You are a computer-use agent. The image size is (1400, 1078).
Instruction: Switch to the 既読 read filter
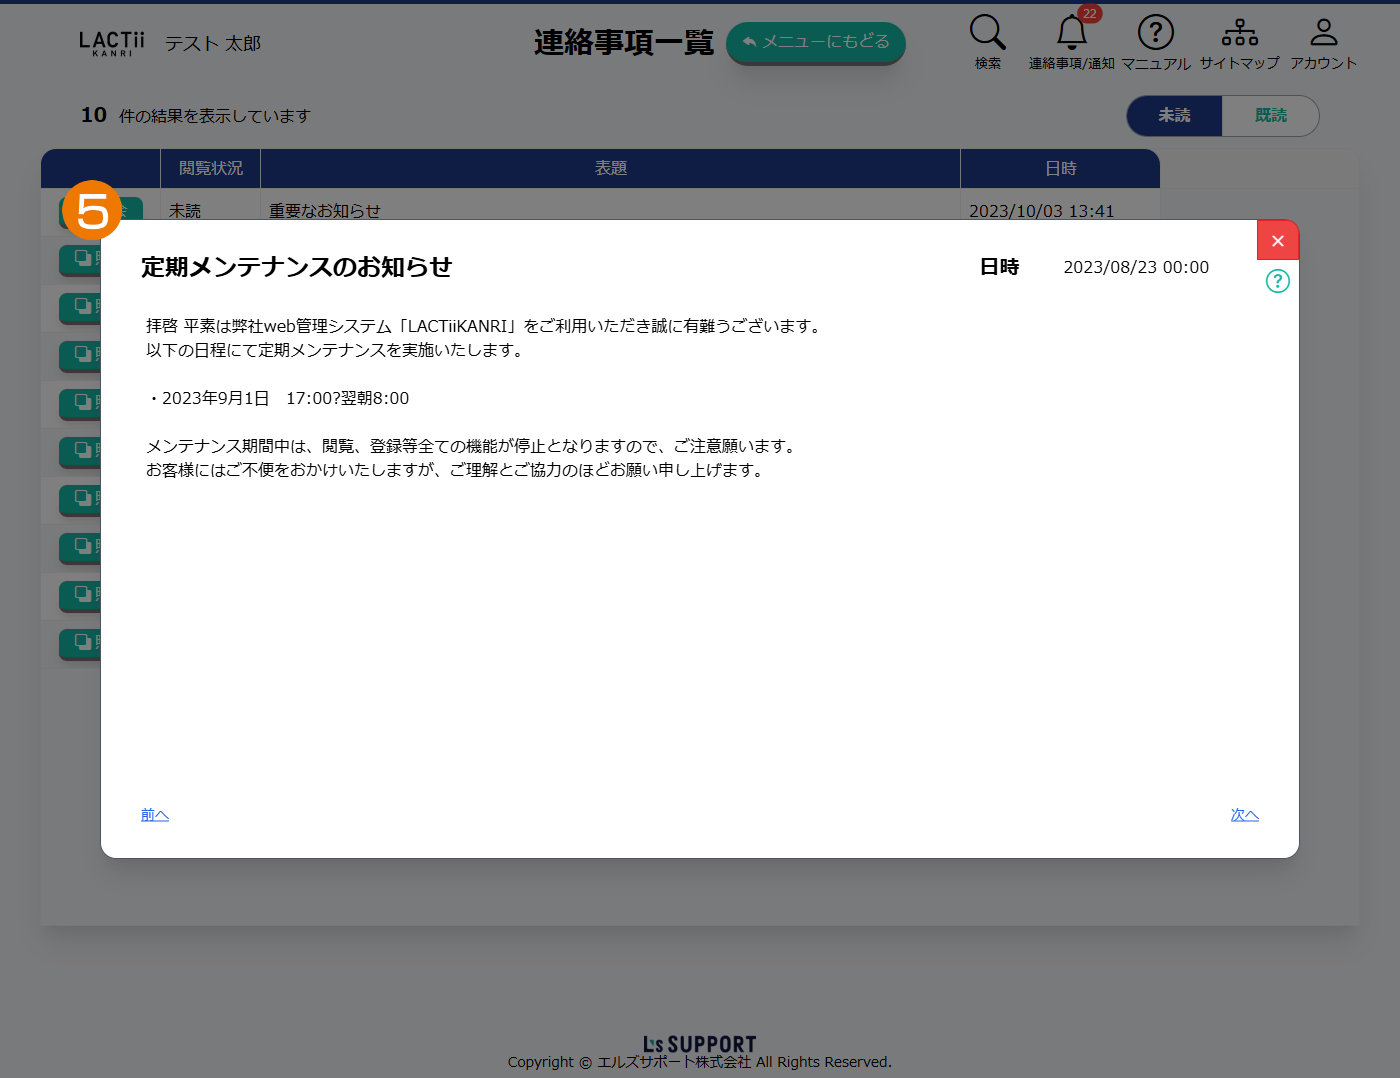(1270, 116)
